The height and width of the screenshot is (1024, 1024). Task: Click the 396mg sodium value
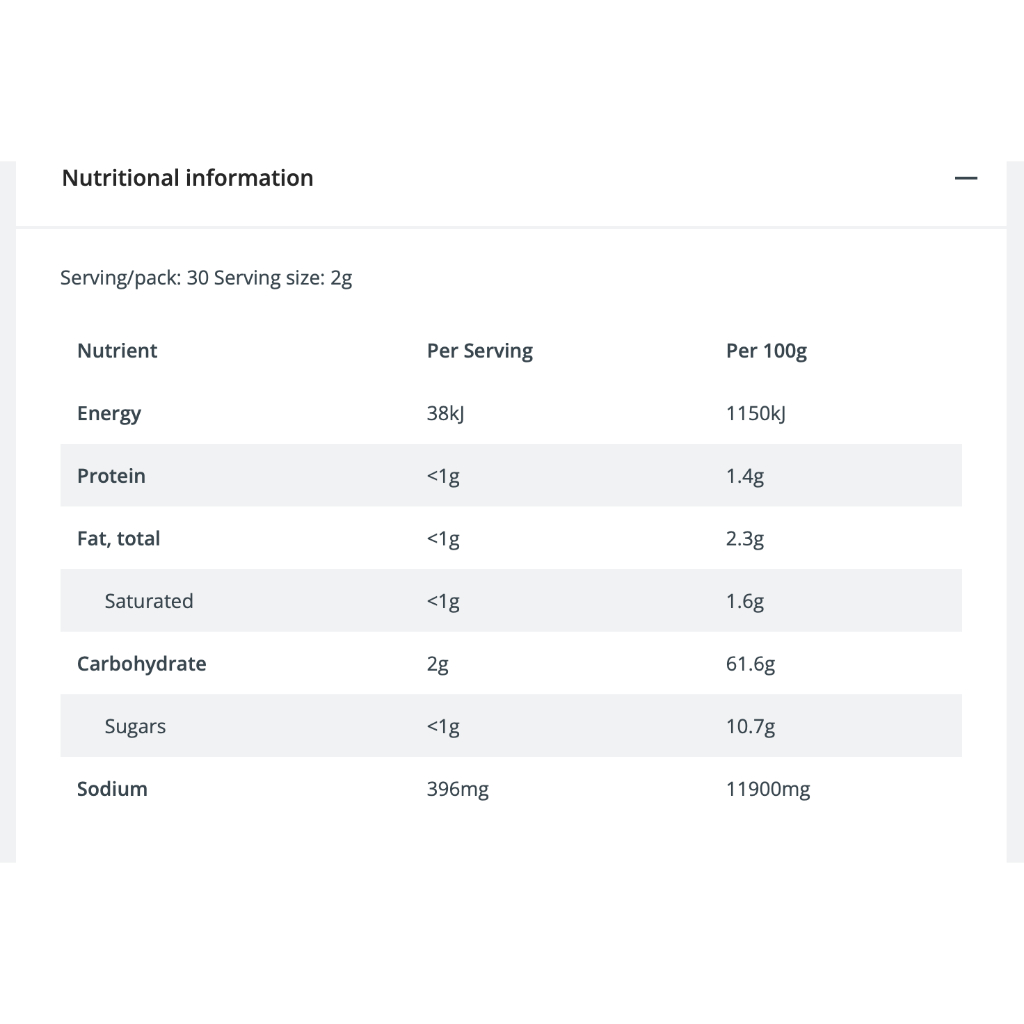point(458,789)
